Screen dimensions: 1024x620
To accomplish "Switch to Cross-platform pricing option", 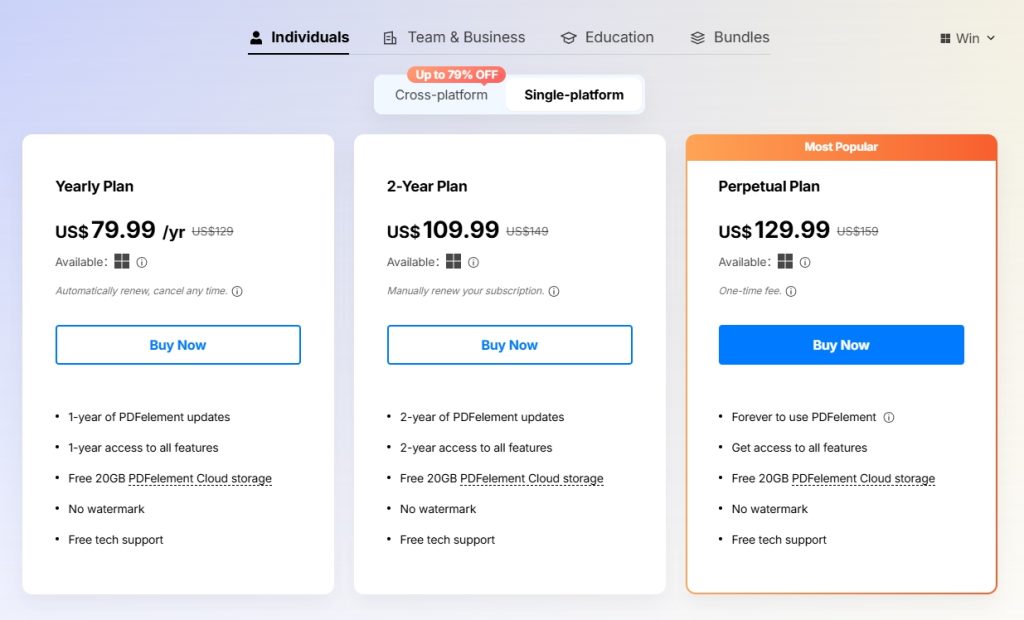I will point(441,95).
